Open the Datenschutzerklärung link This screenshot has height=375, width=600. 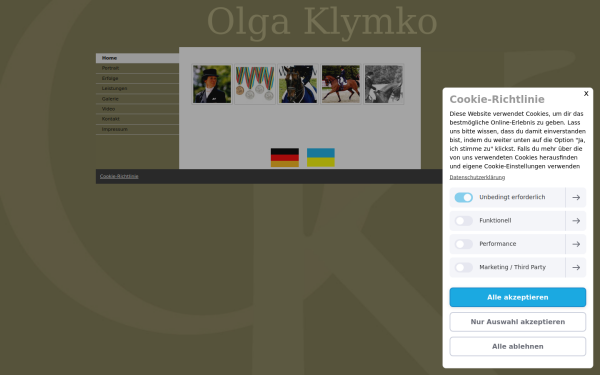[477, 177]
